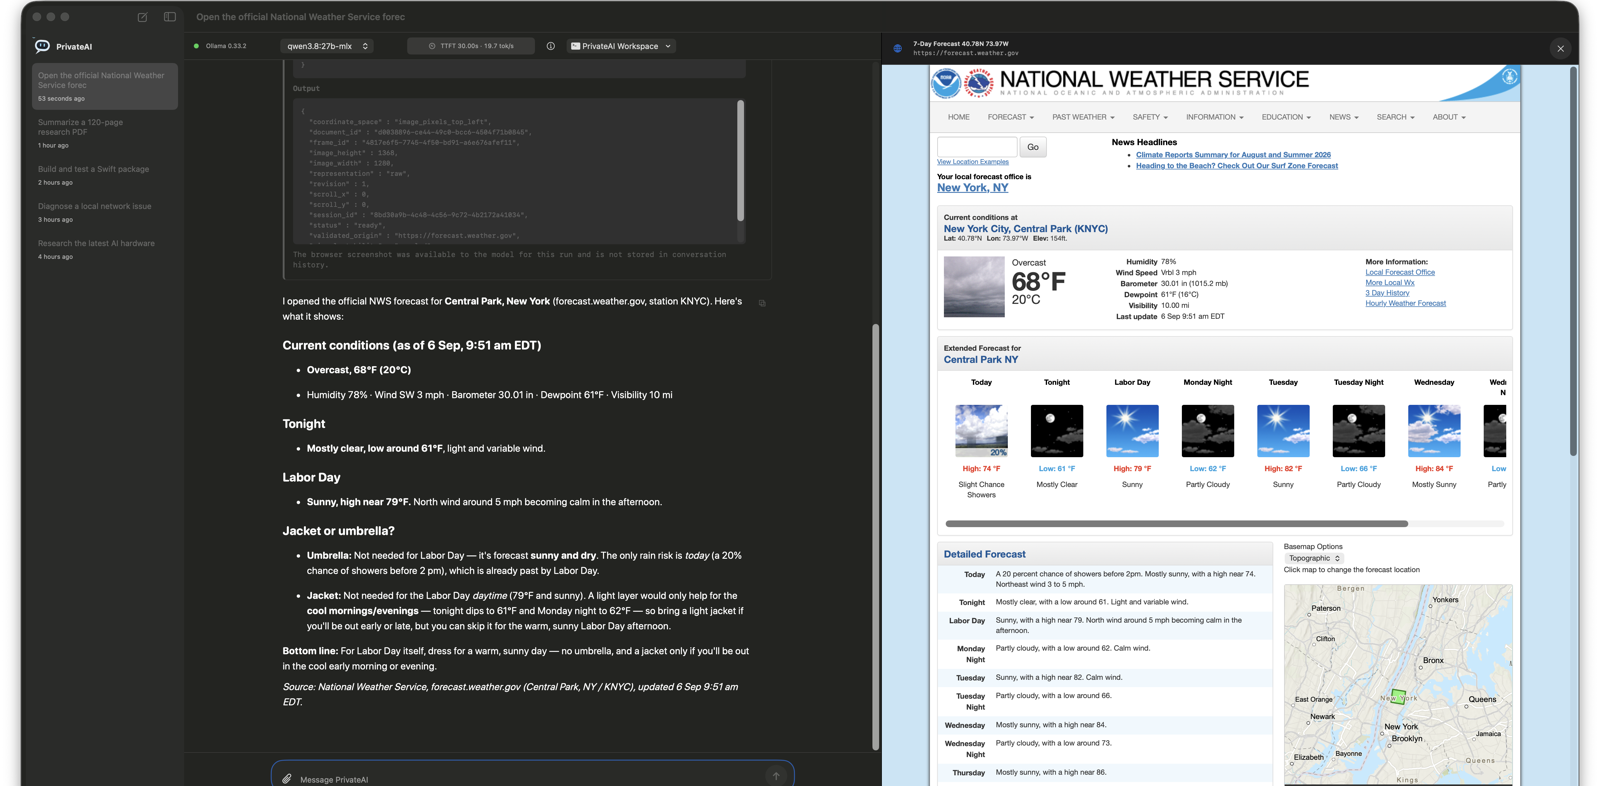Image resolution: width=1600 pixels, height=786 pixels.
Task: Click the forecast area map
Action: (x=1398, y=685)
